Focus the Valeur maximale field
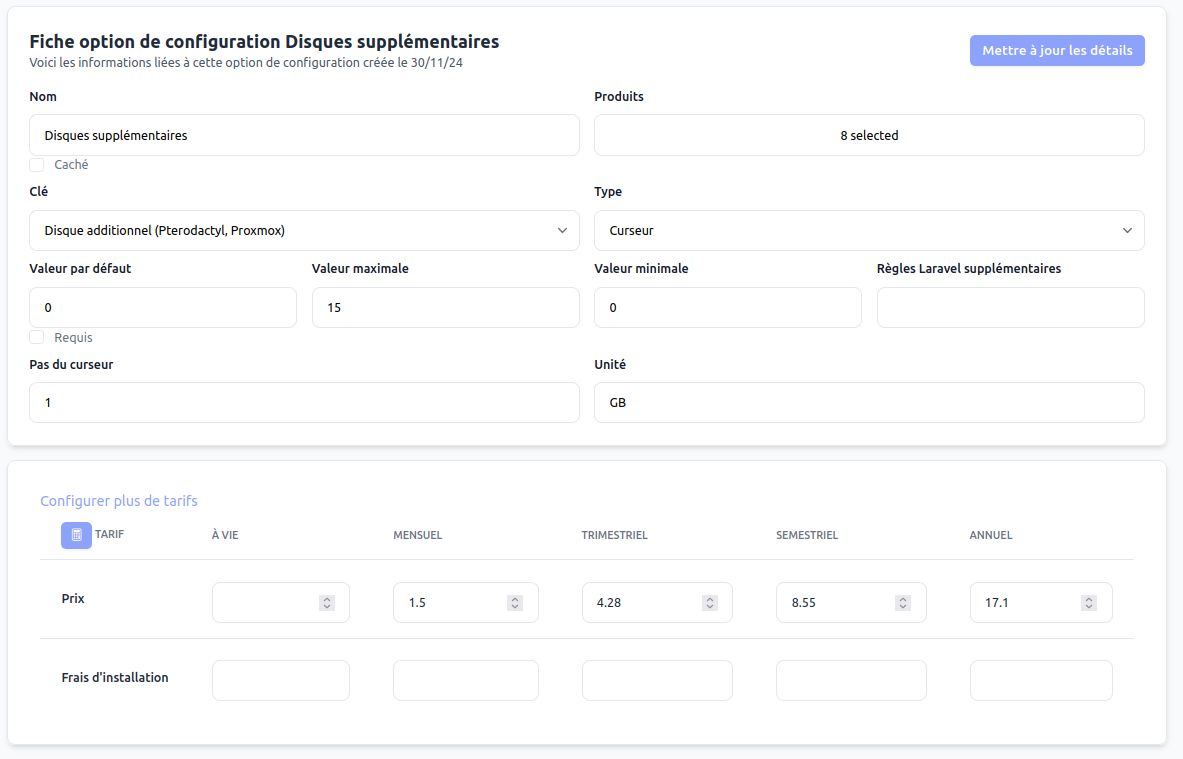Viewport: 1183px width, 759px height. (x=445, y=308)
